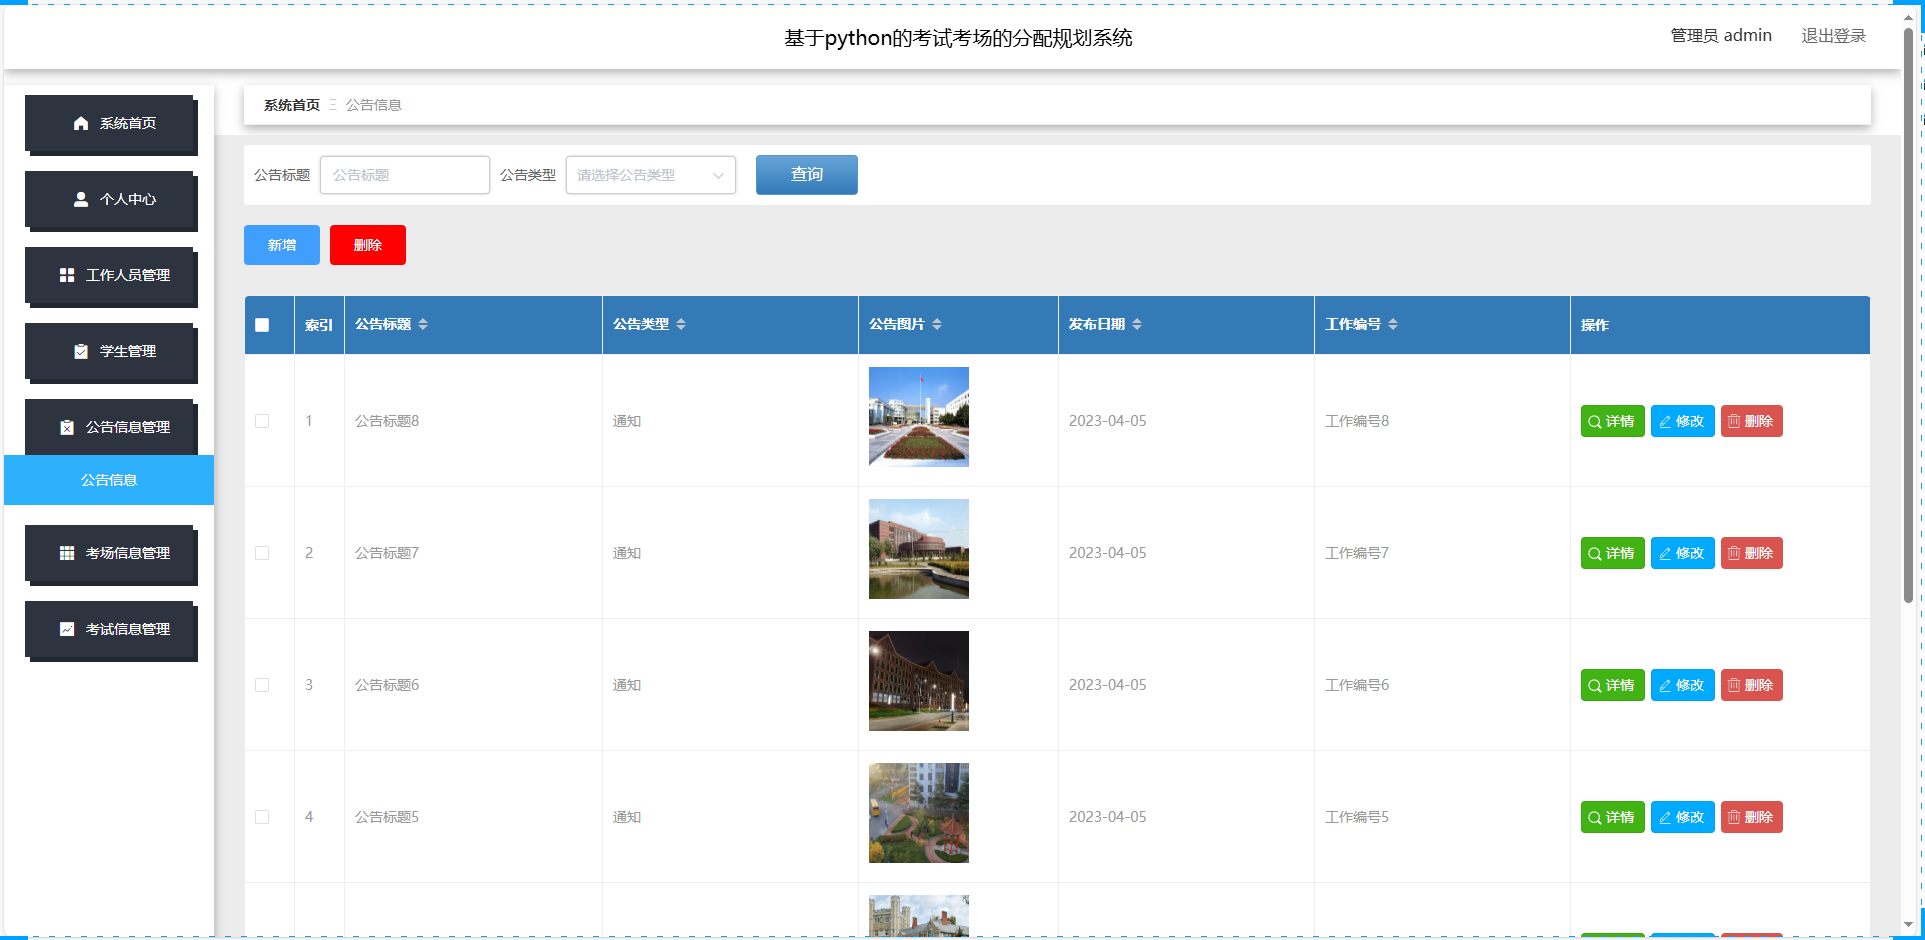Open the 请选择公告类型 dropdown
The image size is (1925, 940).
pyautogui.click(x=651, y=175)
